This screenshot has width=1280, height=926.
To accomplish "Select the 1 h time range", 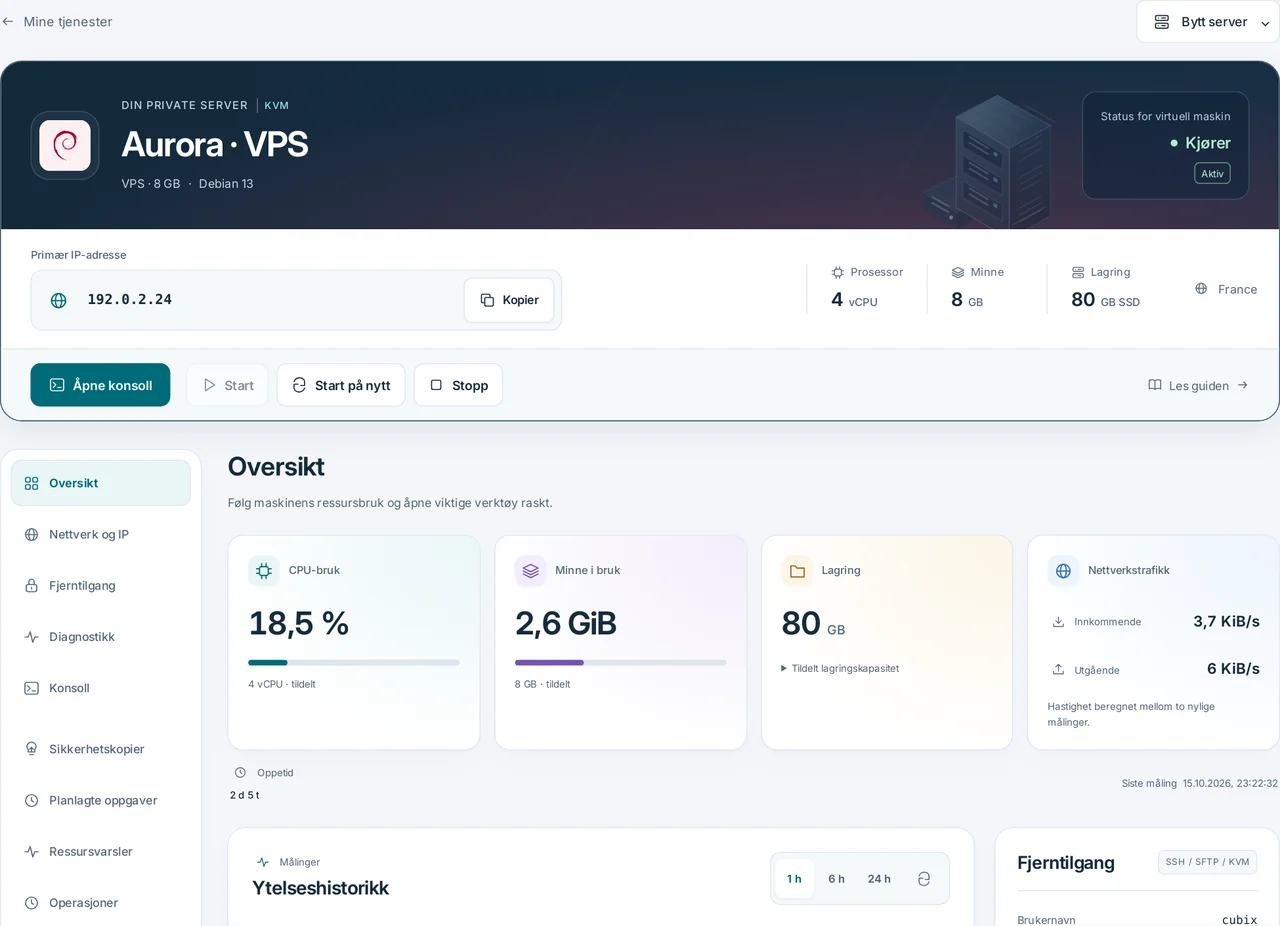I will (x=794, y=879).
